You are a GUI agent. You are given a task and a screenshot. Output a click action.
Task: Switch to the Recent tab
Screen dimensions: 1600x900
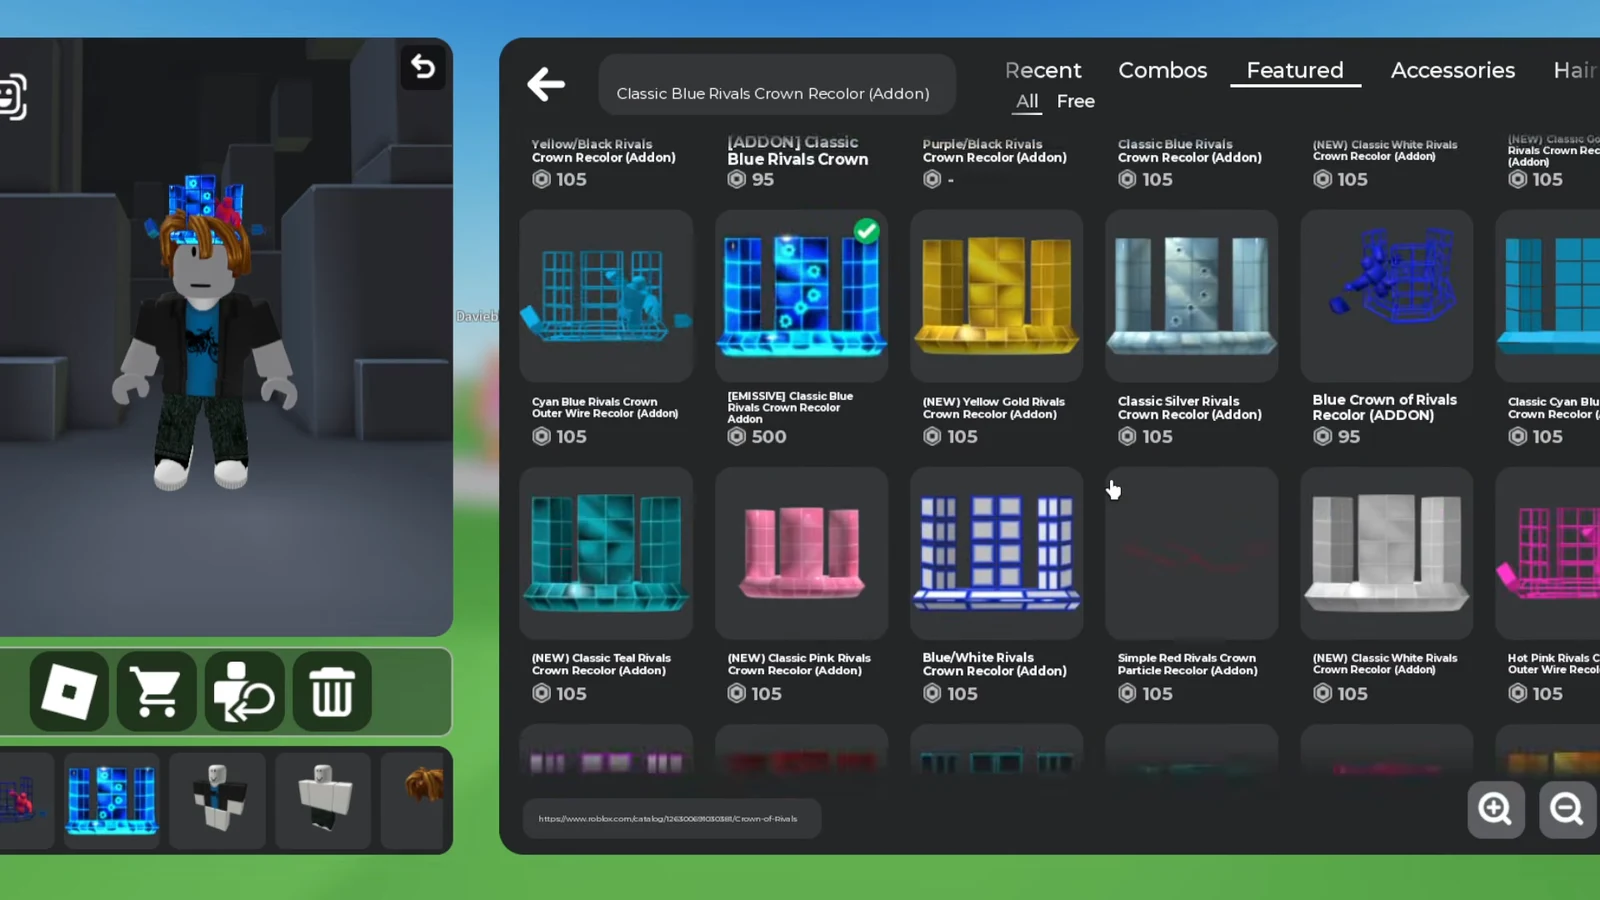coord(1043,70)
